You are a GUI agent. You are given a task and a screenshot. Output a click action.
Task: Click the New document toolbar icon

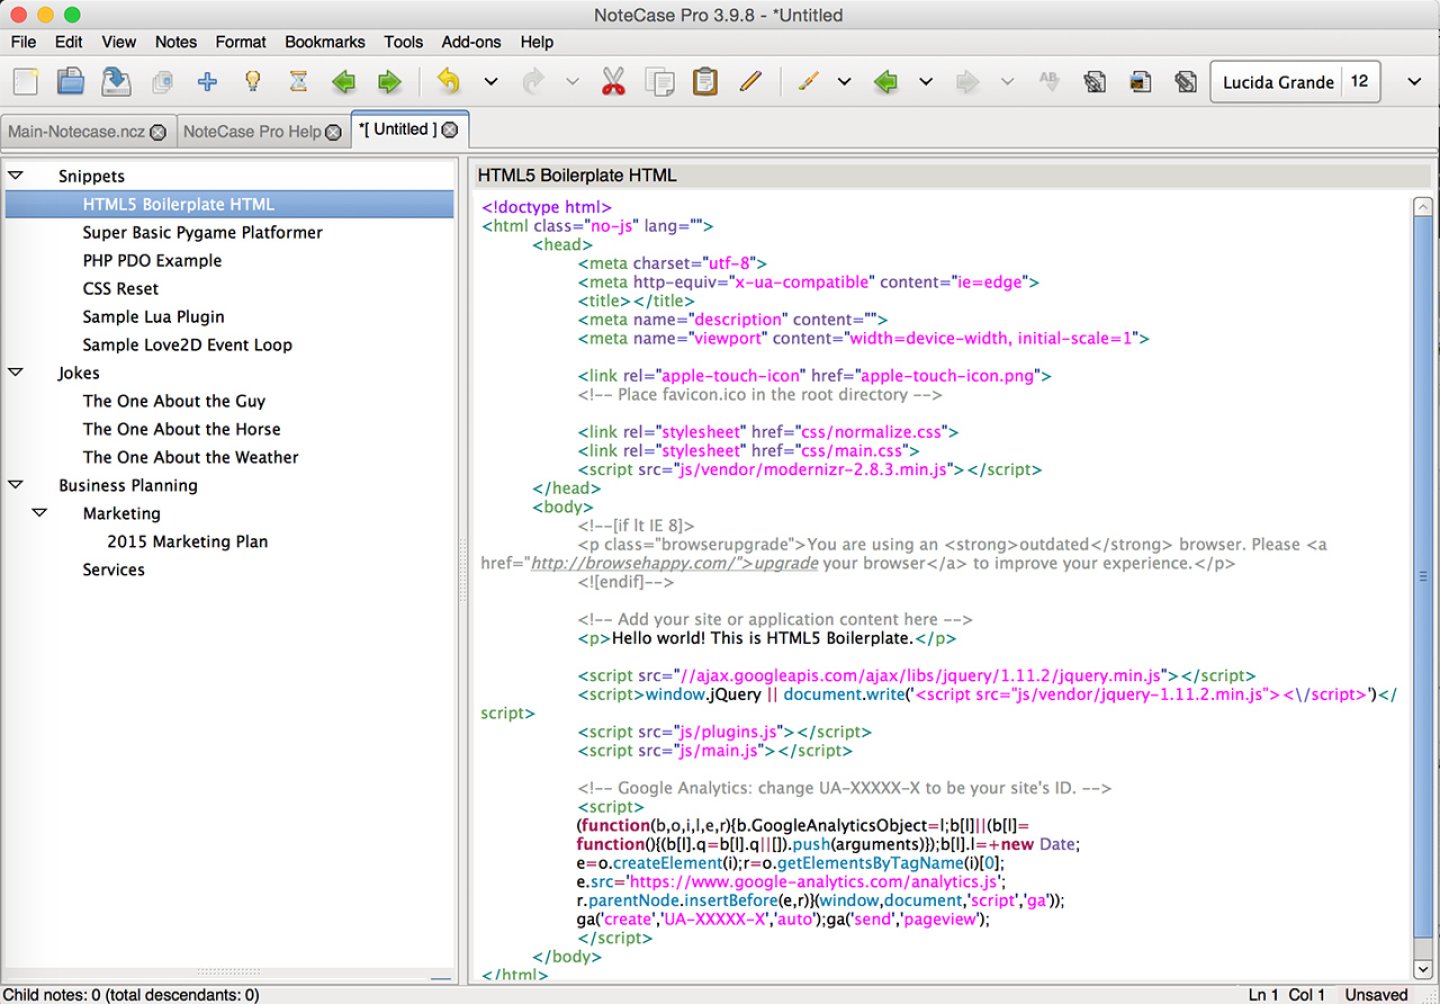click(x=26, y=82)
